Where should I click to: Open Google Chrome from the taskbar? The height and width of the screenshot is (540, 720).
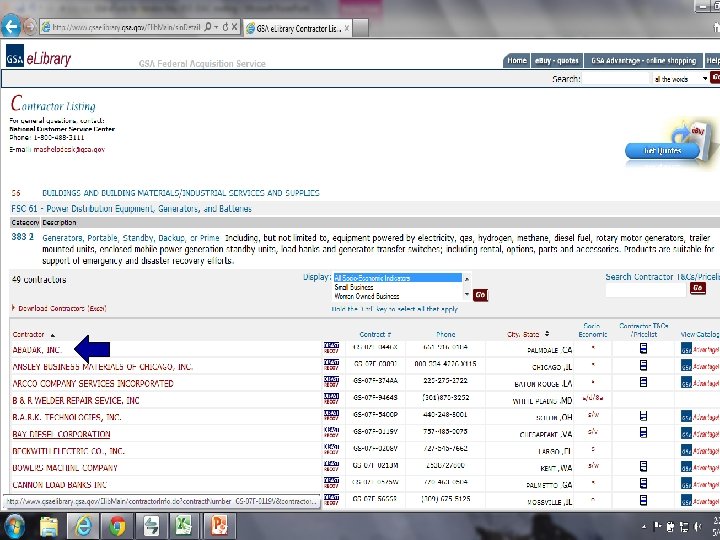pos(117,526)
